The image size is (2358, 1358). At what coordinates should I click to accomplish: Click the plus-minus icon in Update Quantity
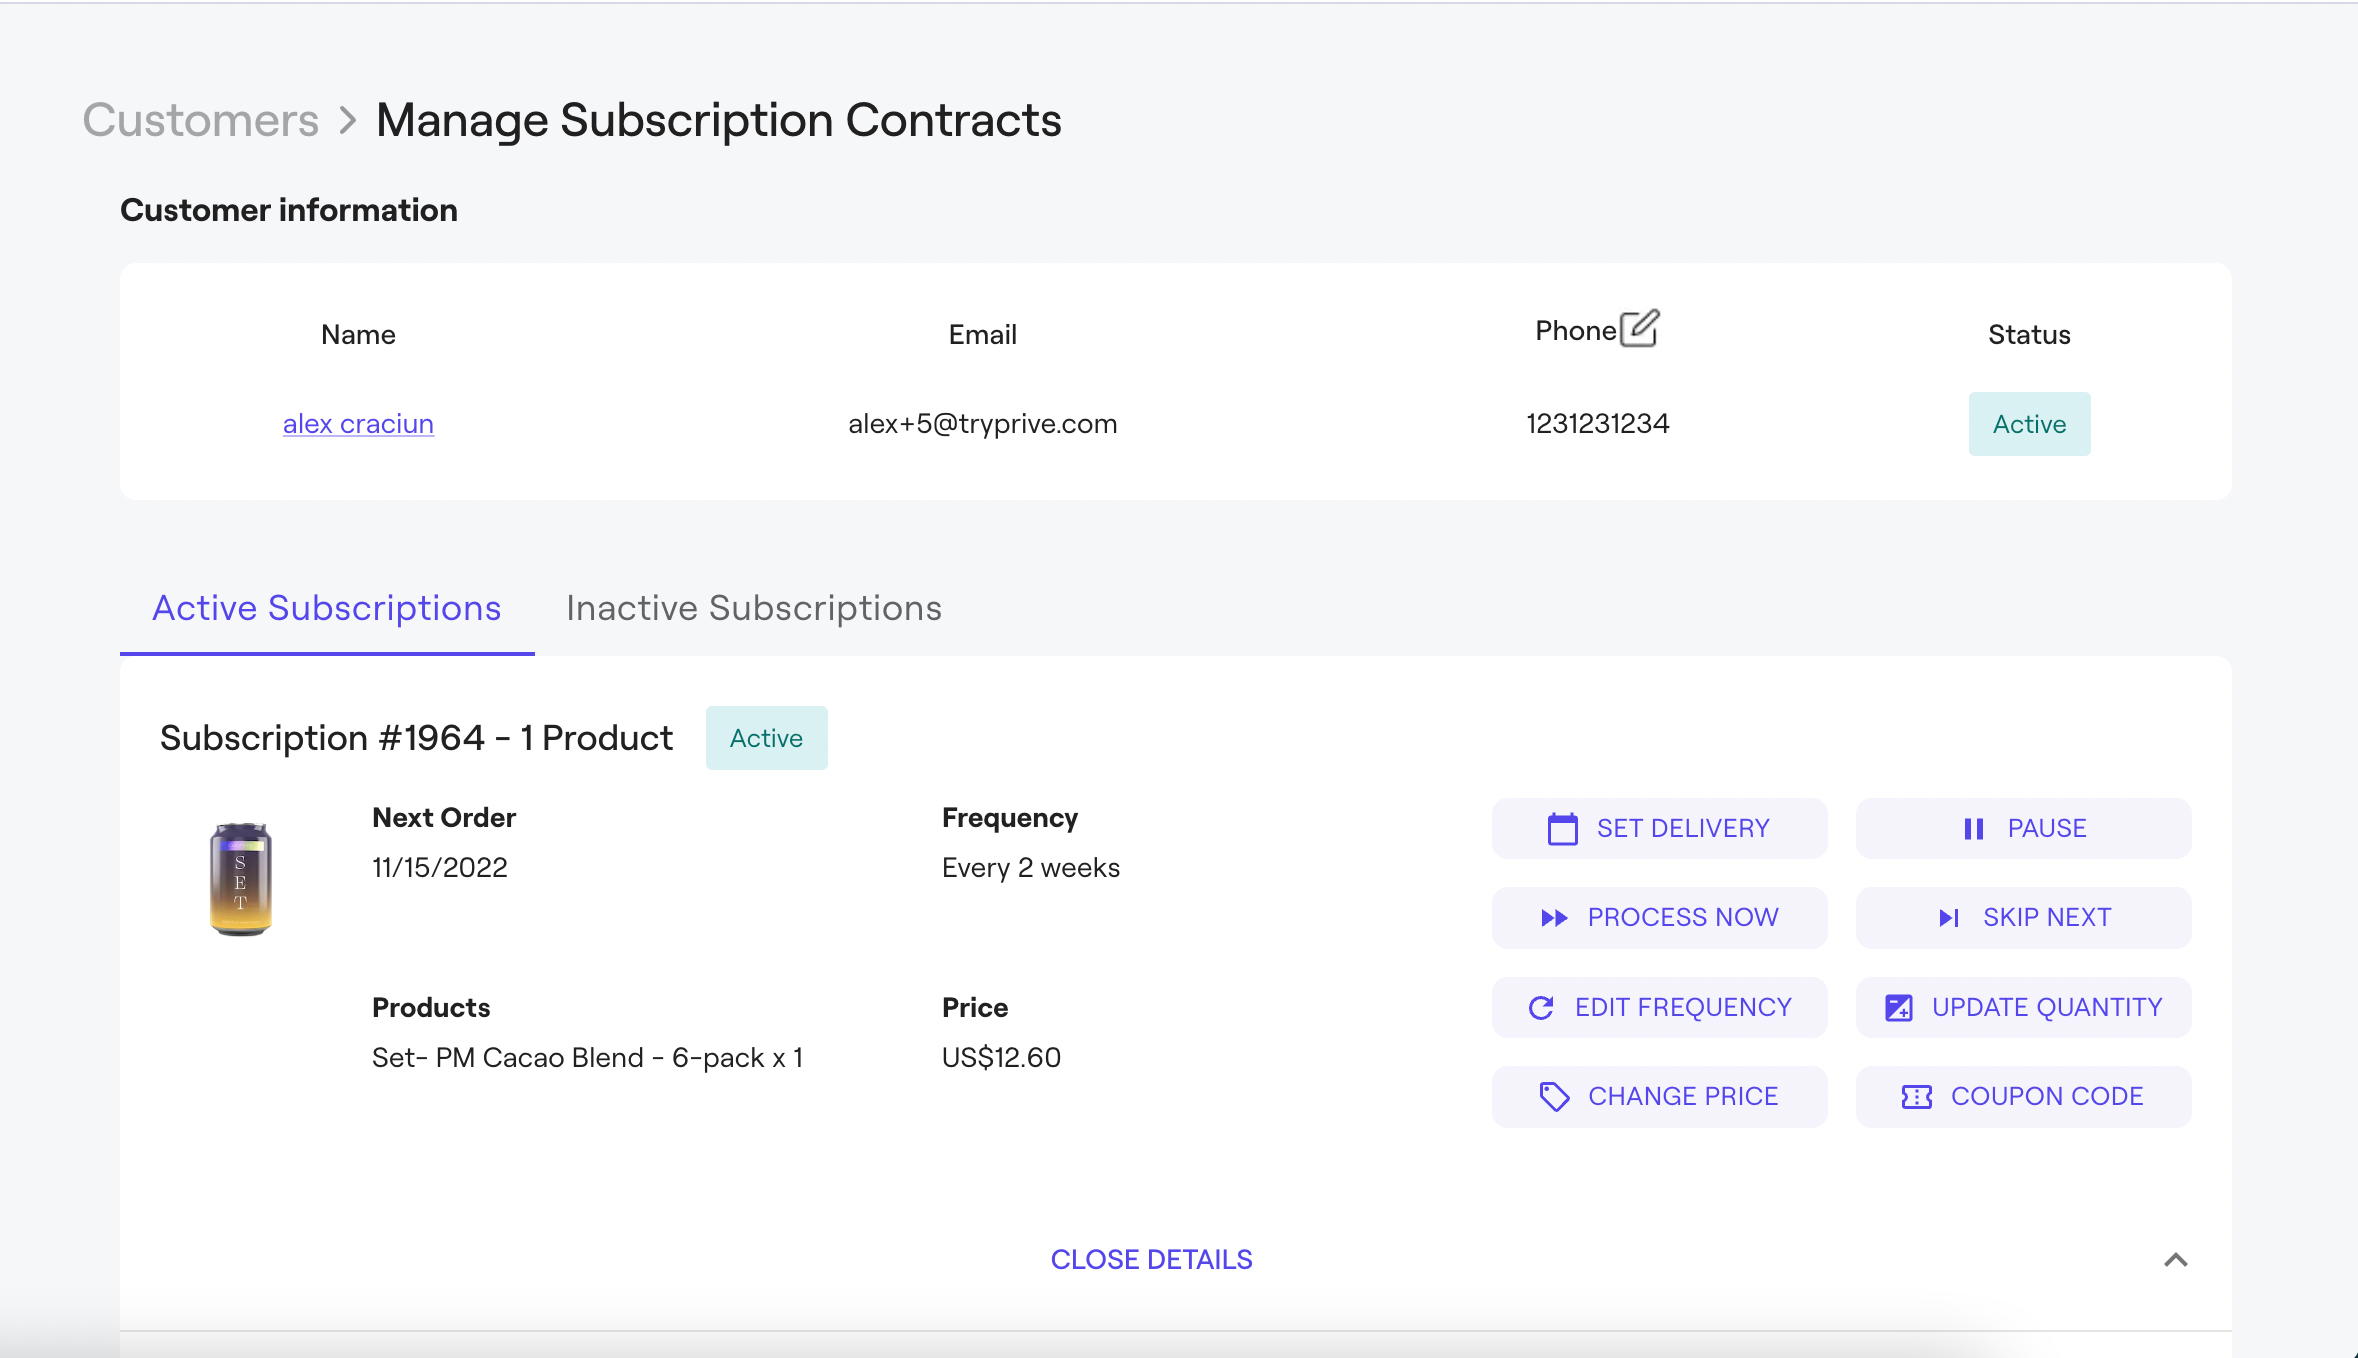tap(1898, 1008)
